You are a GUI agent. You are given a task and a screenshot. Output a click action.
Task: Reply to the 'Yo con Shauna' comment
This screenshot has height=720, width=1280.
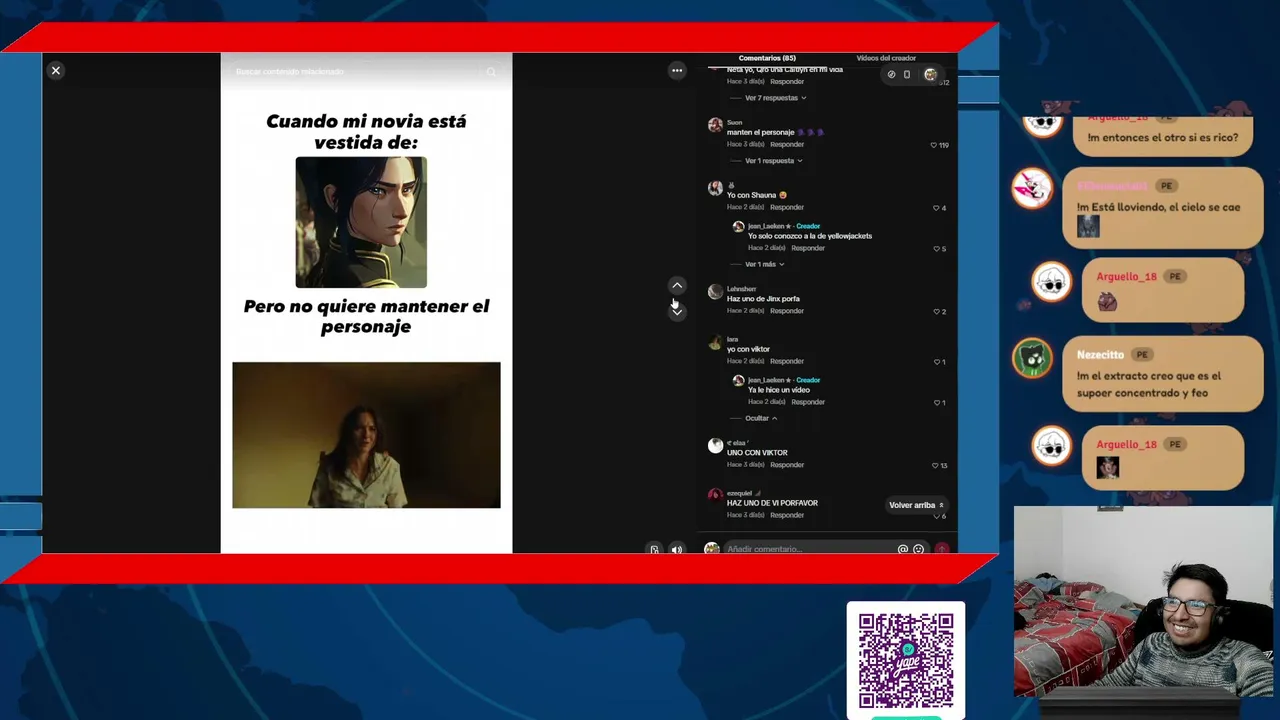[x=787, y=207]
